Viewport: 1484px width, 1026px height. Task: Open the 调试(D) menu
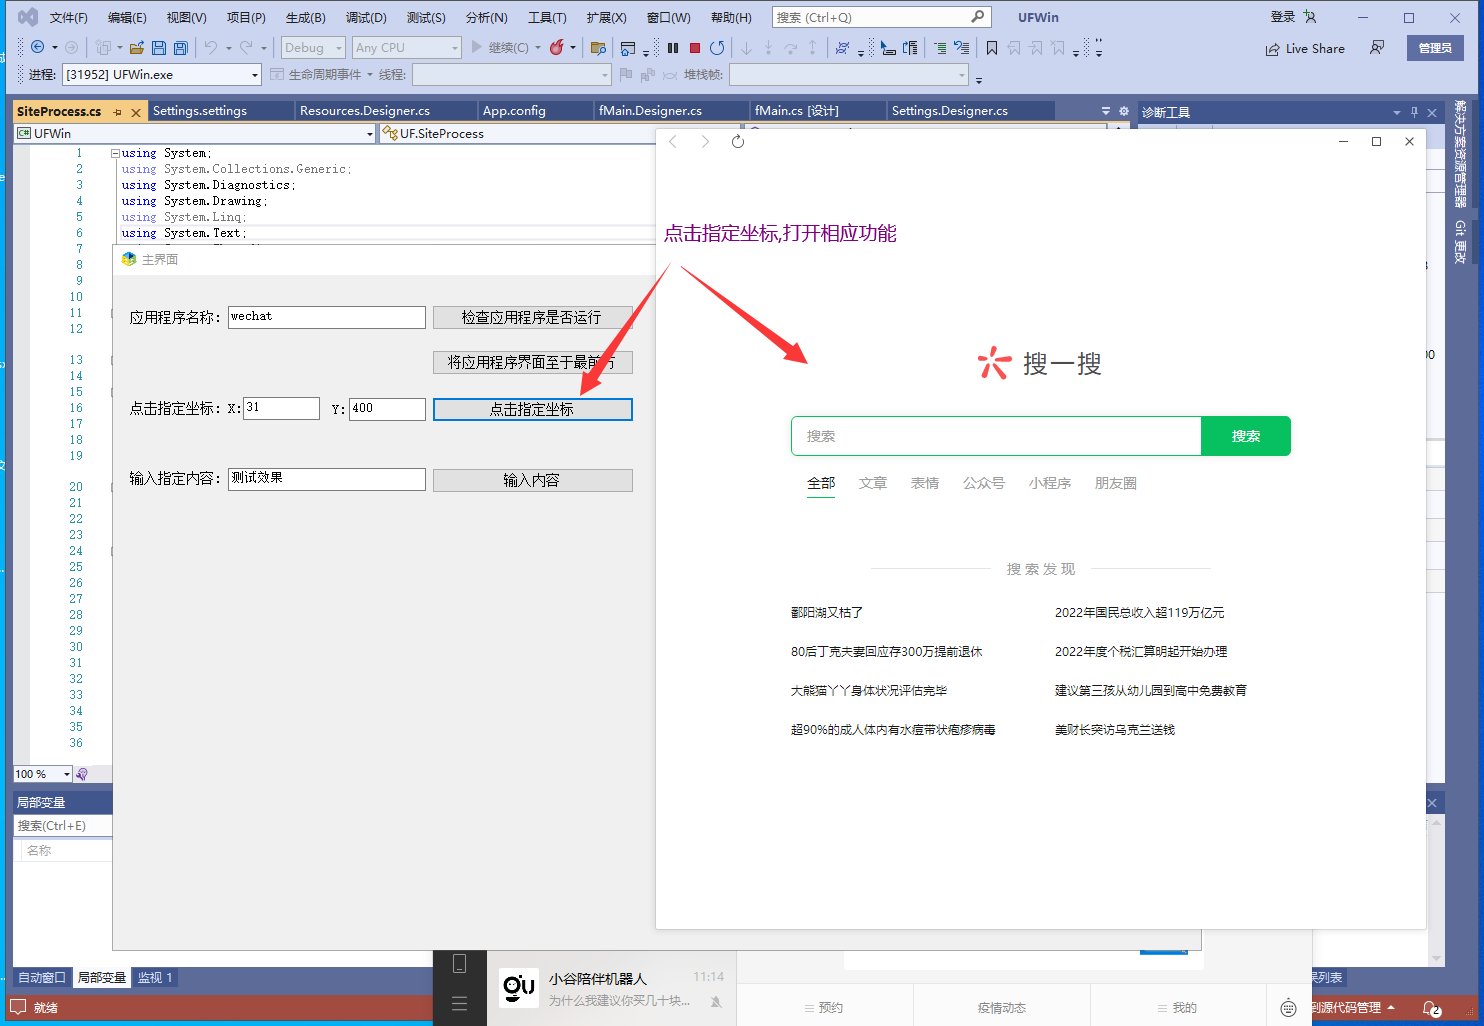tap(366, 17)
